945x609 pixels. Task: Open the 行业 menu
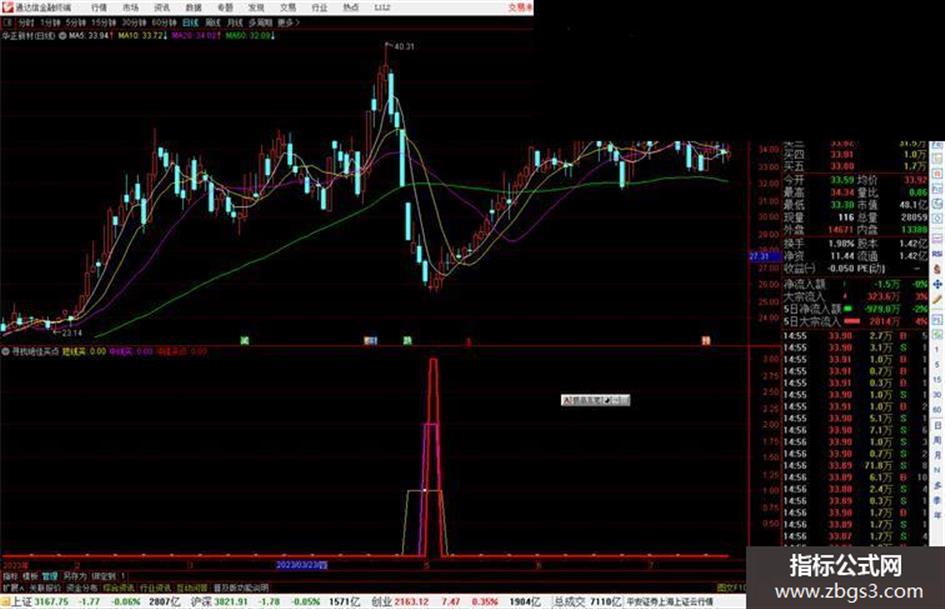(319, 8)
